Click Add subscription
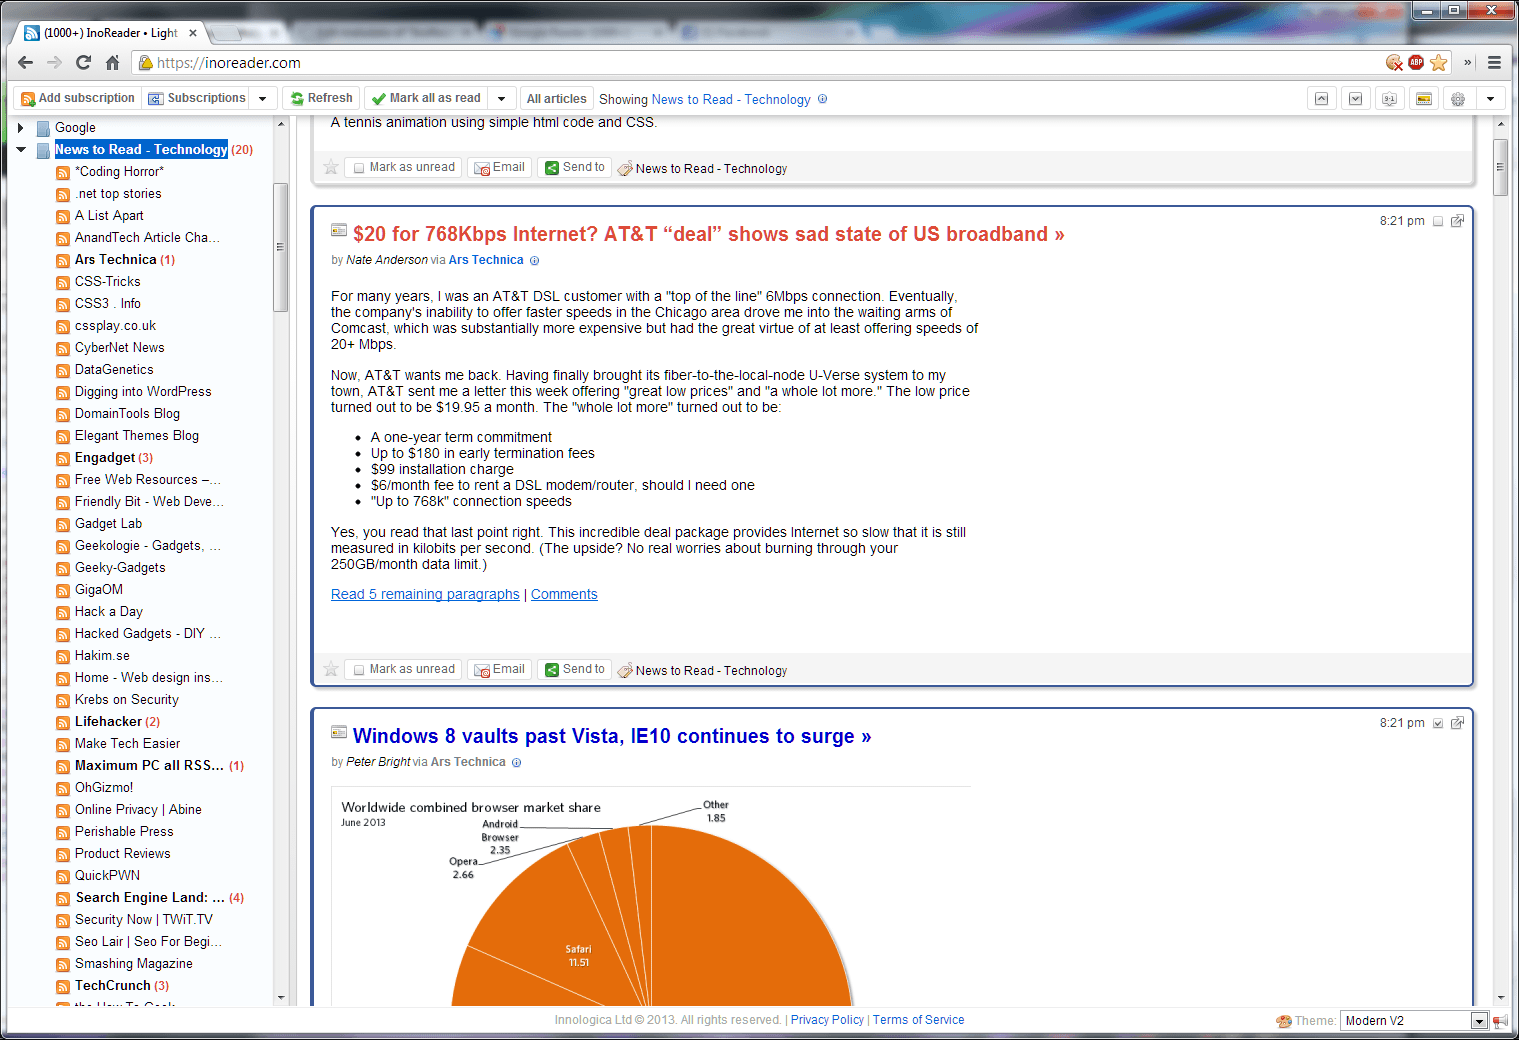The height and width of the screenshot is (1040, 1519). tap(78, 98)
